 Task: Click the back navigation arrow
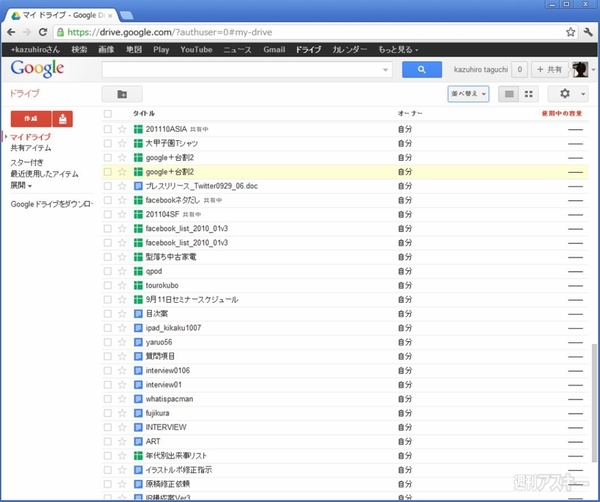[x=11, y=32]
